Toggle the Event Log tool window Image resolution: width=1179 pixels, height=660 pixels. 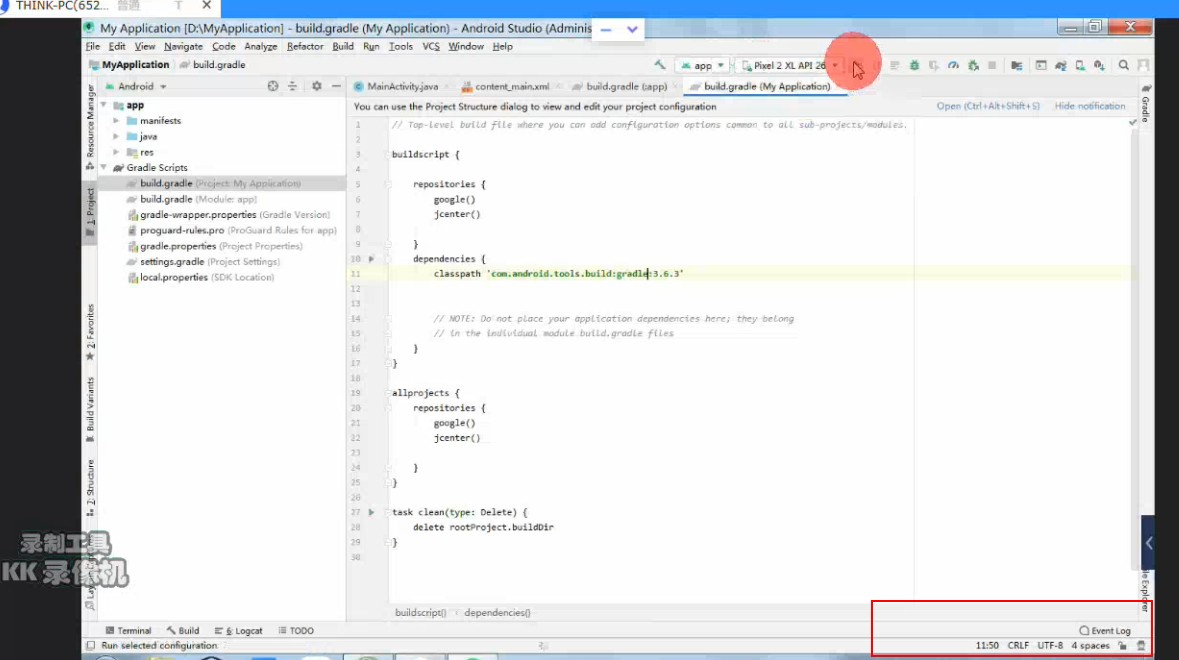(1105, 631)
